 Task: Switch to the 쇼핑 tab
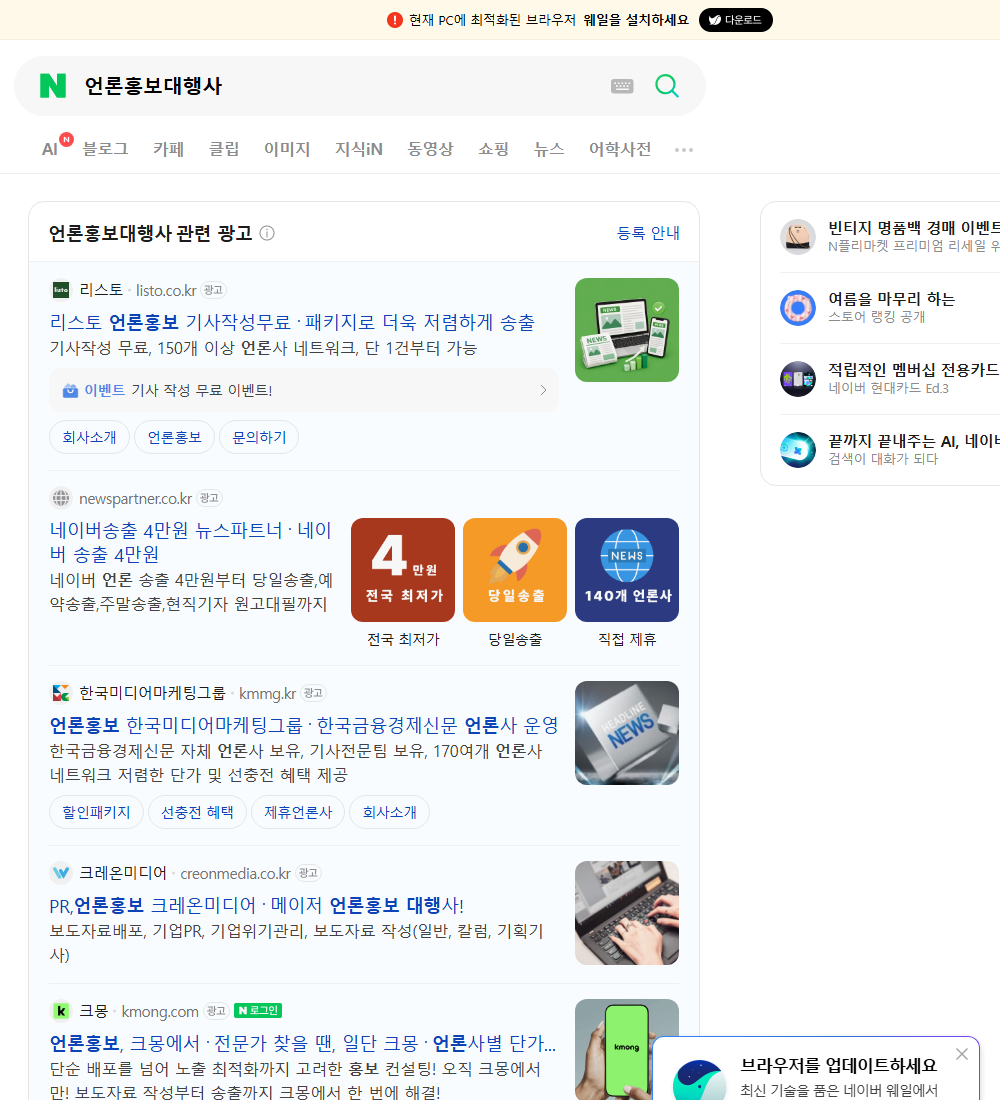[x=493, y=149]
